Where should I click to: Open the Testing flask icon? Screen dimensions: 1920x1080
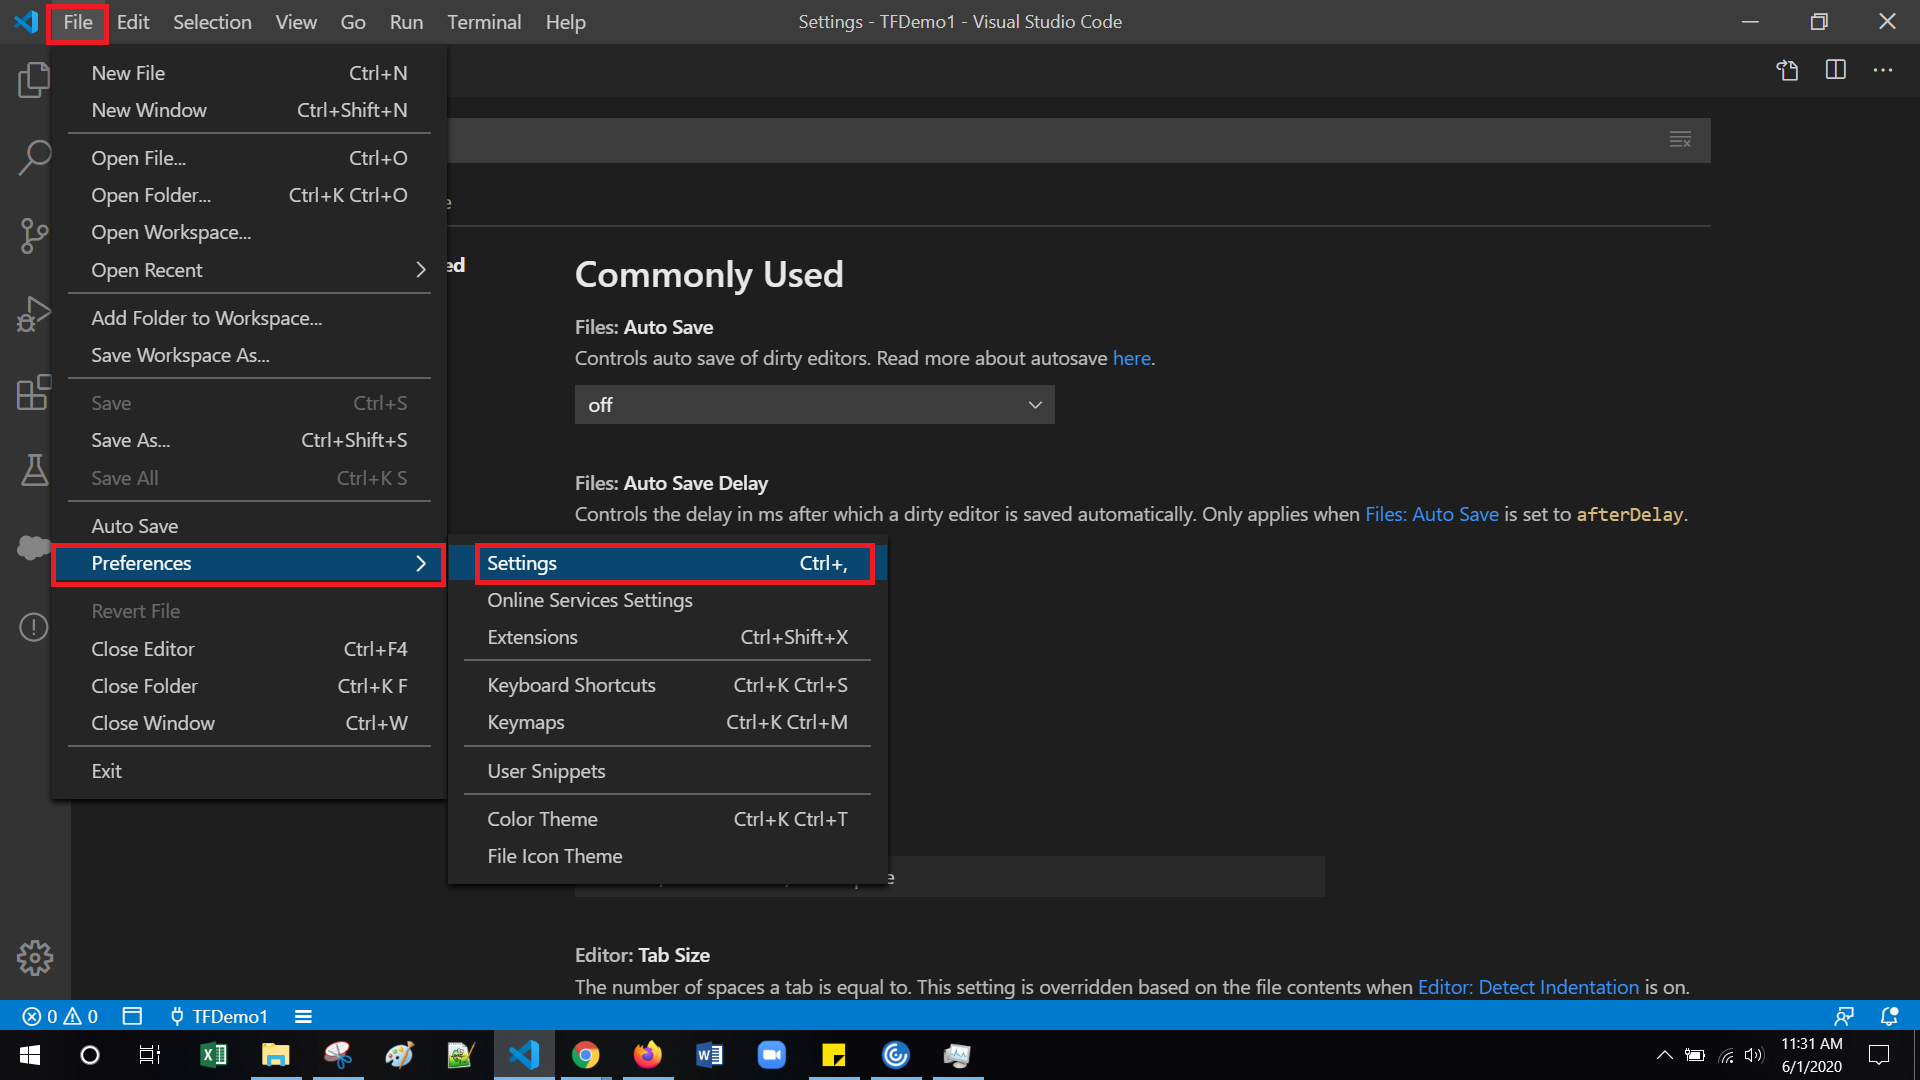(33, 470)
